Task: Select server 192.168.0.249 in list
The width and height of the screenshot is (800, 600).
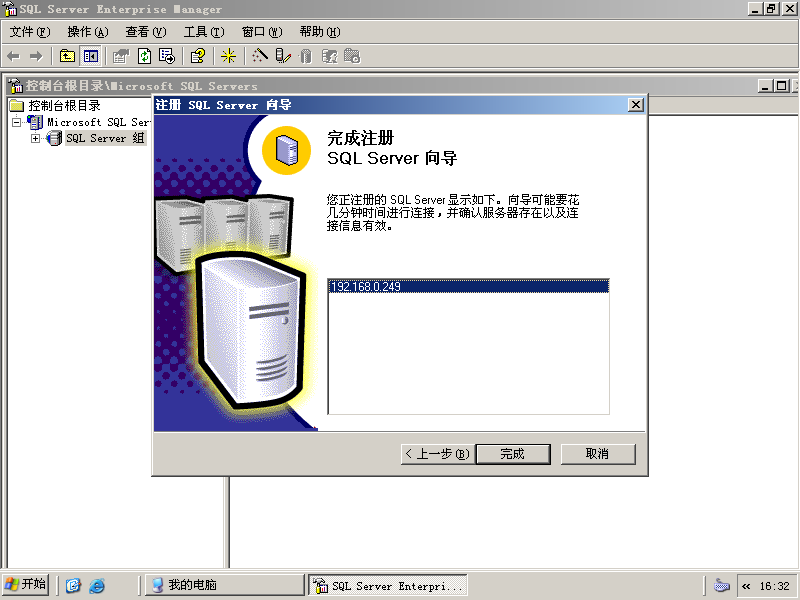Action: tap(468, 286)
